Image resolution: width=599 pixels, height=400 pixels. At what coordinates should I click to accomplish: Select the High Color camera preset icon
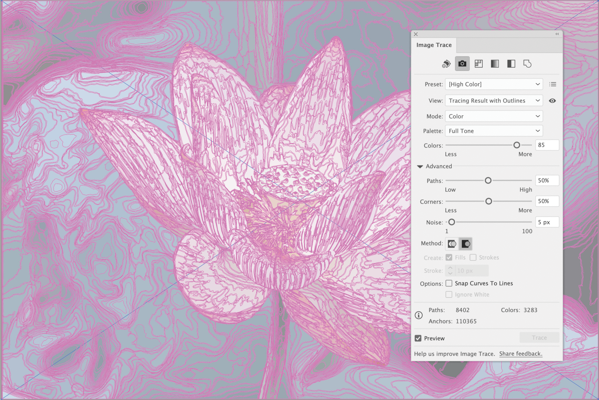[x=462, y=64]
